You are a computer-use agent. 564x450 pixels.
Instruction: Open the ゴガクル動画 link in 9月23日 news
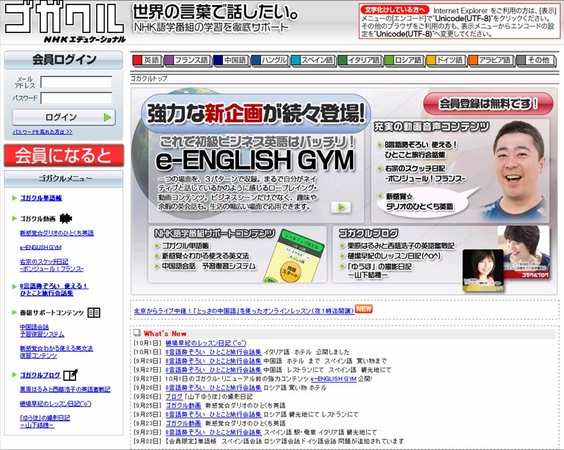point(183,423)
